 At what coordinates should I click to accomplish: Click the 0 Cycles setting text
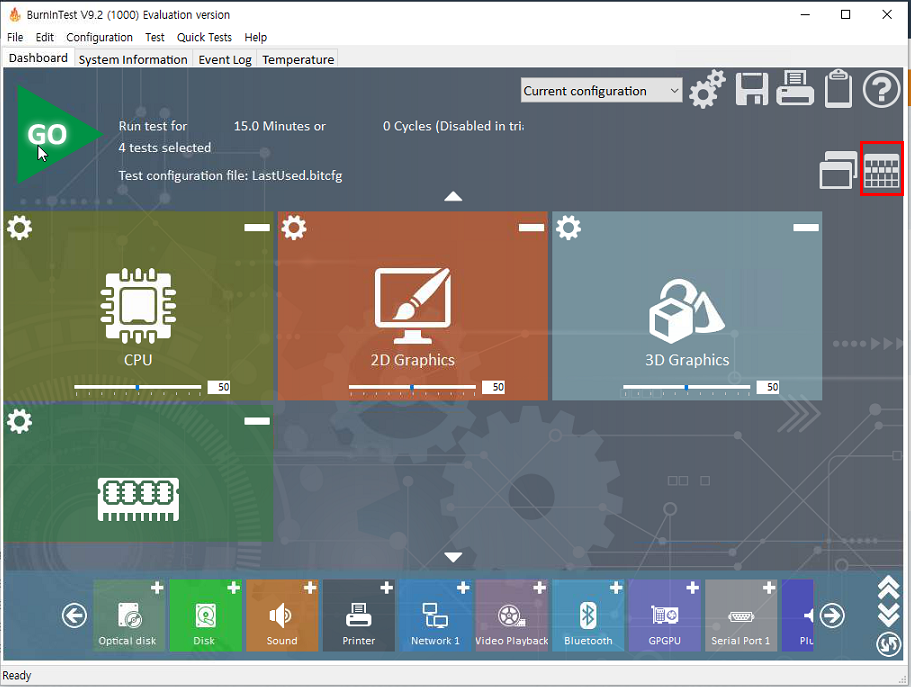453,126
